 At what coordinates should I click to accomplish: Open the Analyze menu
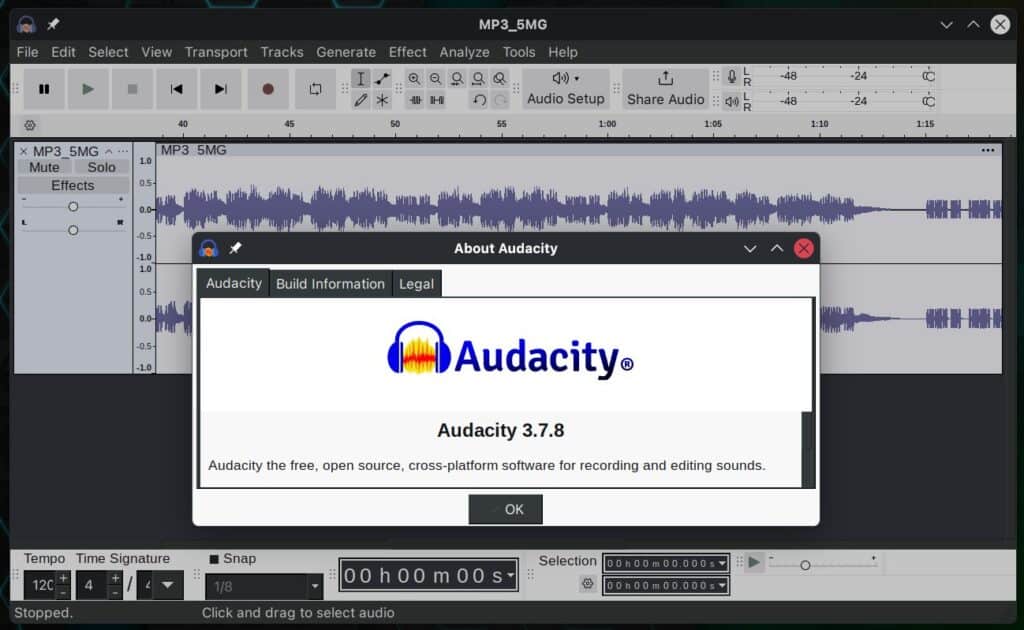pos(464,52)
